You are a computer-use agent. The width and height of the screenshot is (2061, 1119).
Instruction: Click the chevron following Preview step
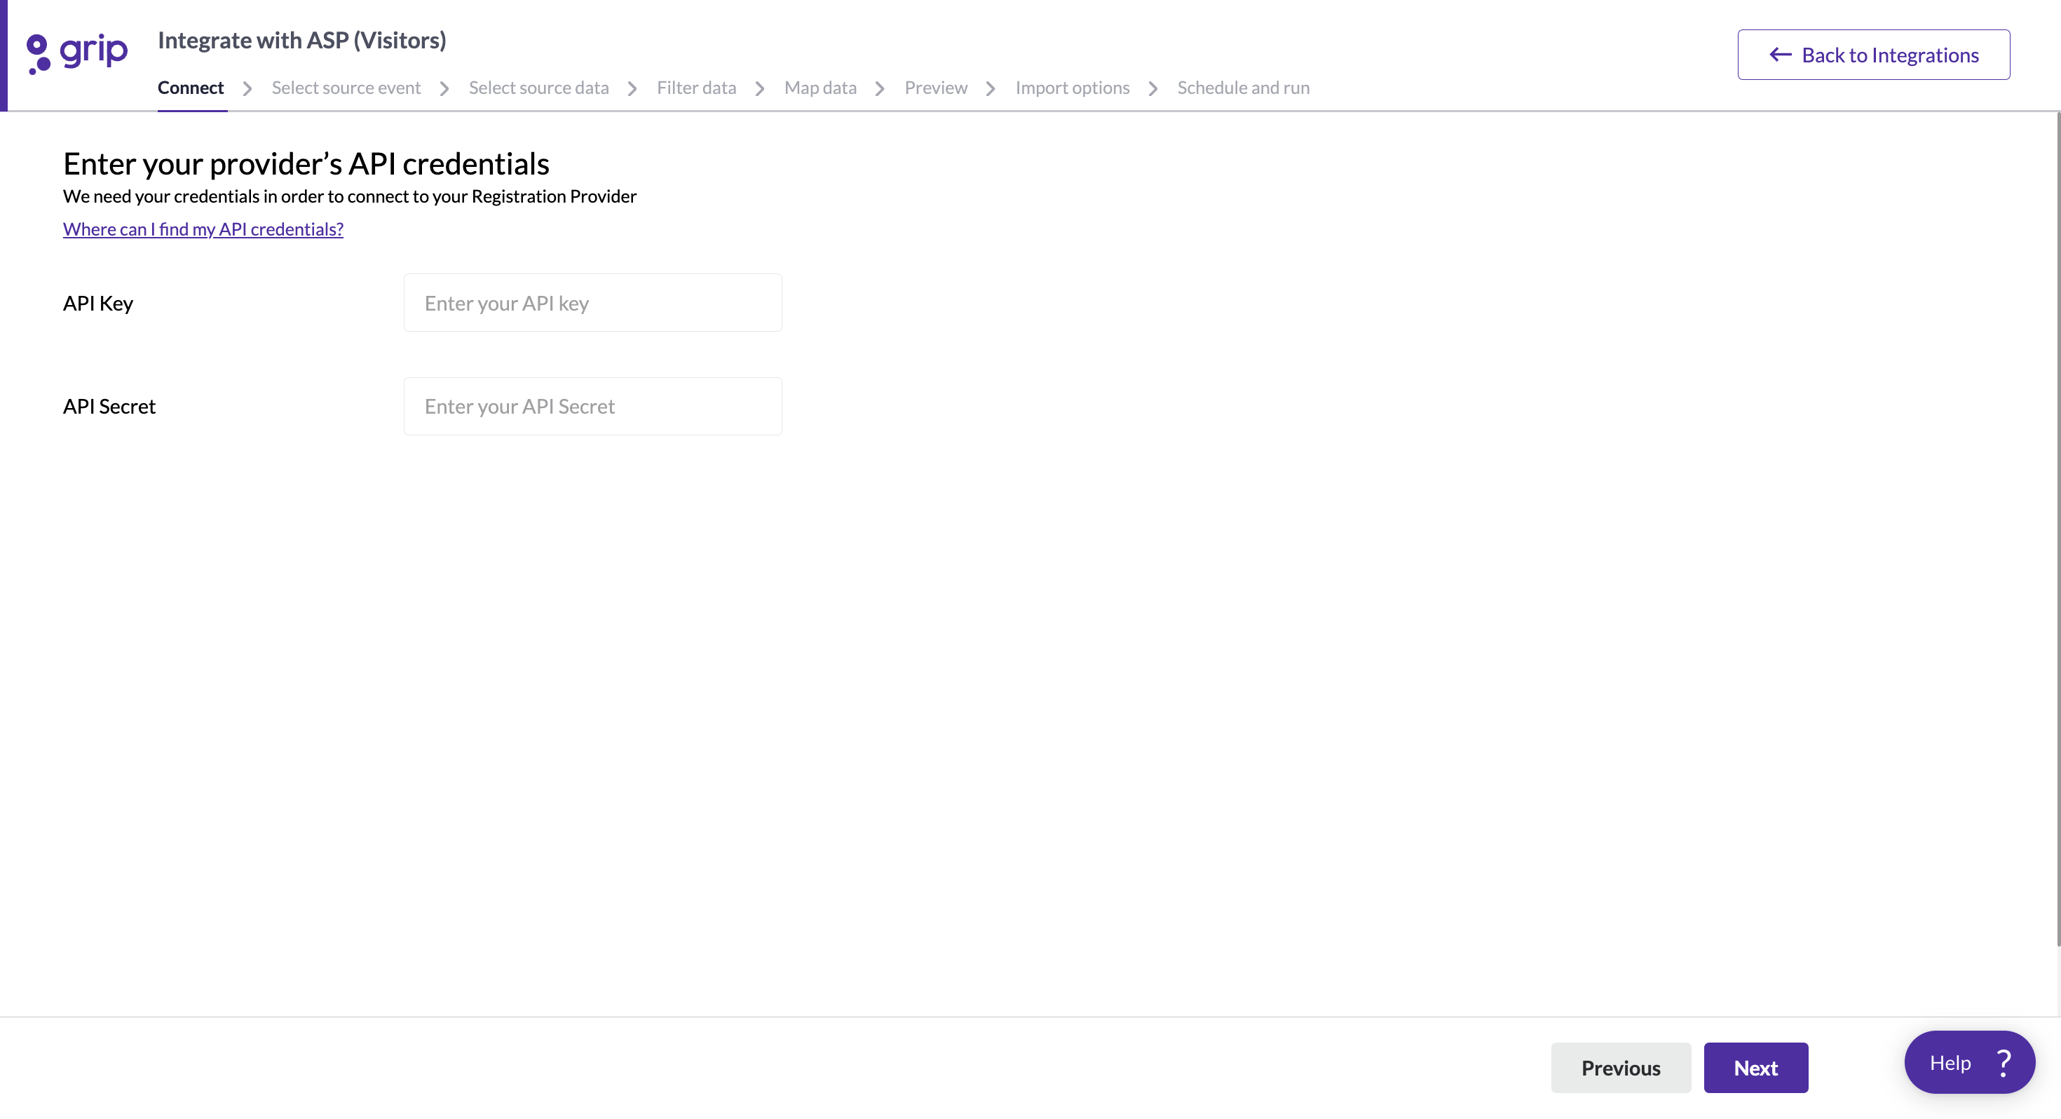(990, 88)
